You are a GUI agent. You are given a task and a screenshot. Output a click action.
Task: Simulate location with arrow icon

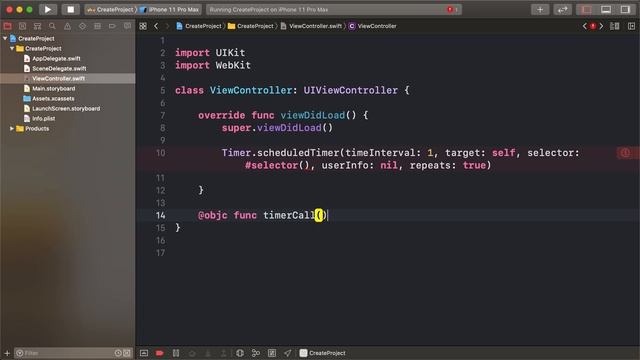[287, 353]
